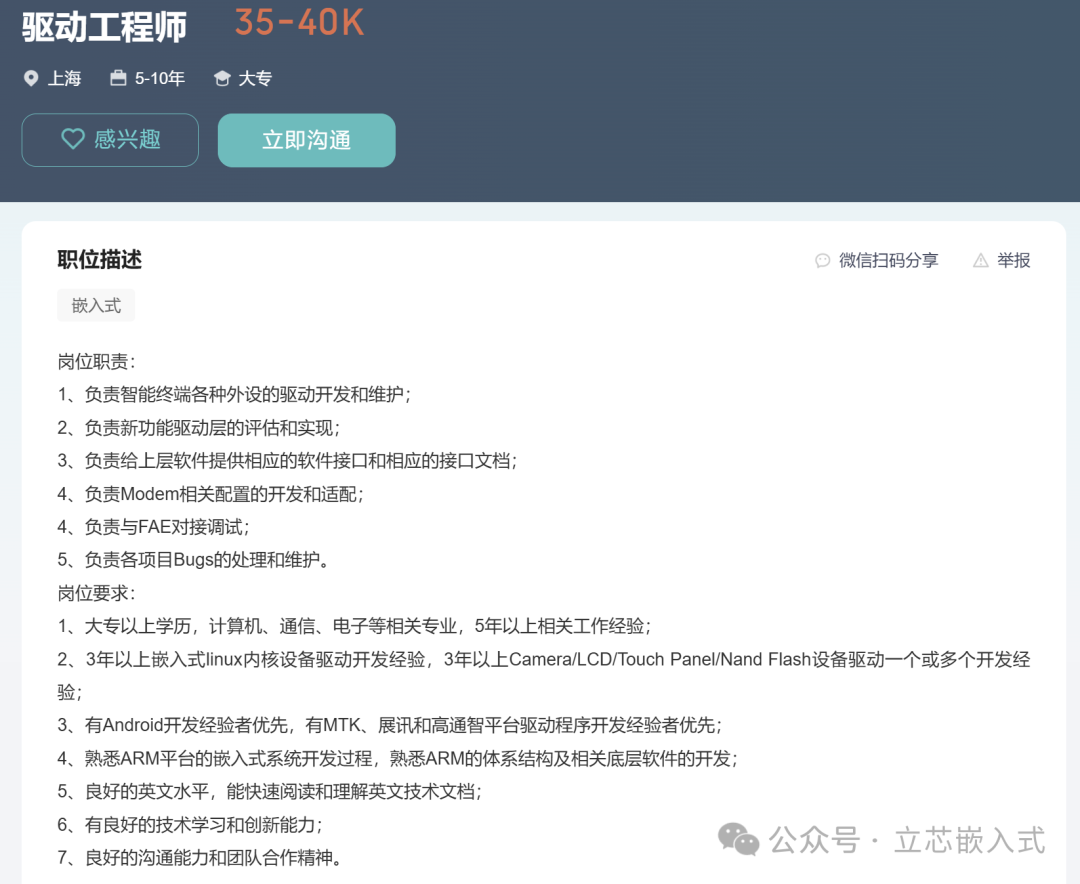
Task: Click line 负责与FAE对接调试
Action: pyautogui.click(x=154, y=527)
